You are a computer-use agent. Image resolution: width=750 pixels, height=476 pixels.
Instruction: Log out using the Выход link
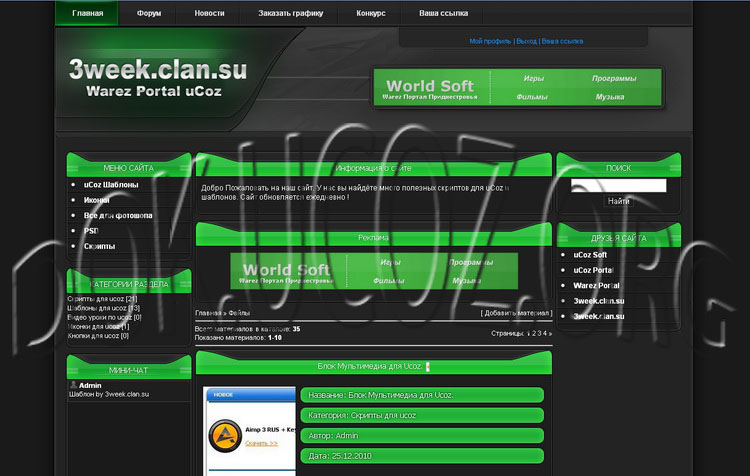pyautogui.click(x=525, y=41)
